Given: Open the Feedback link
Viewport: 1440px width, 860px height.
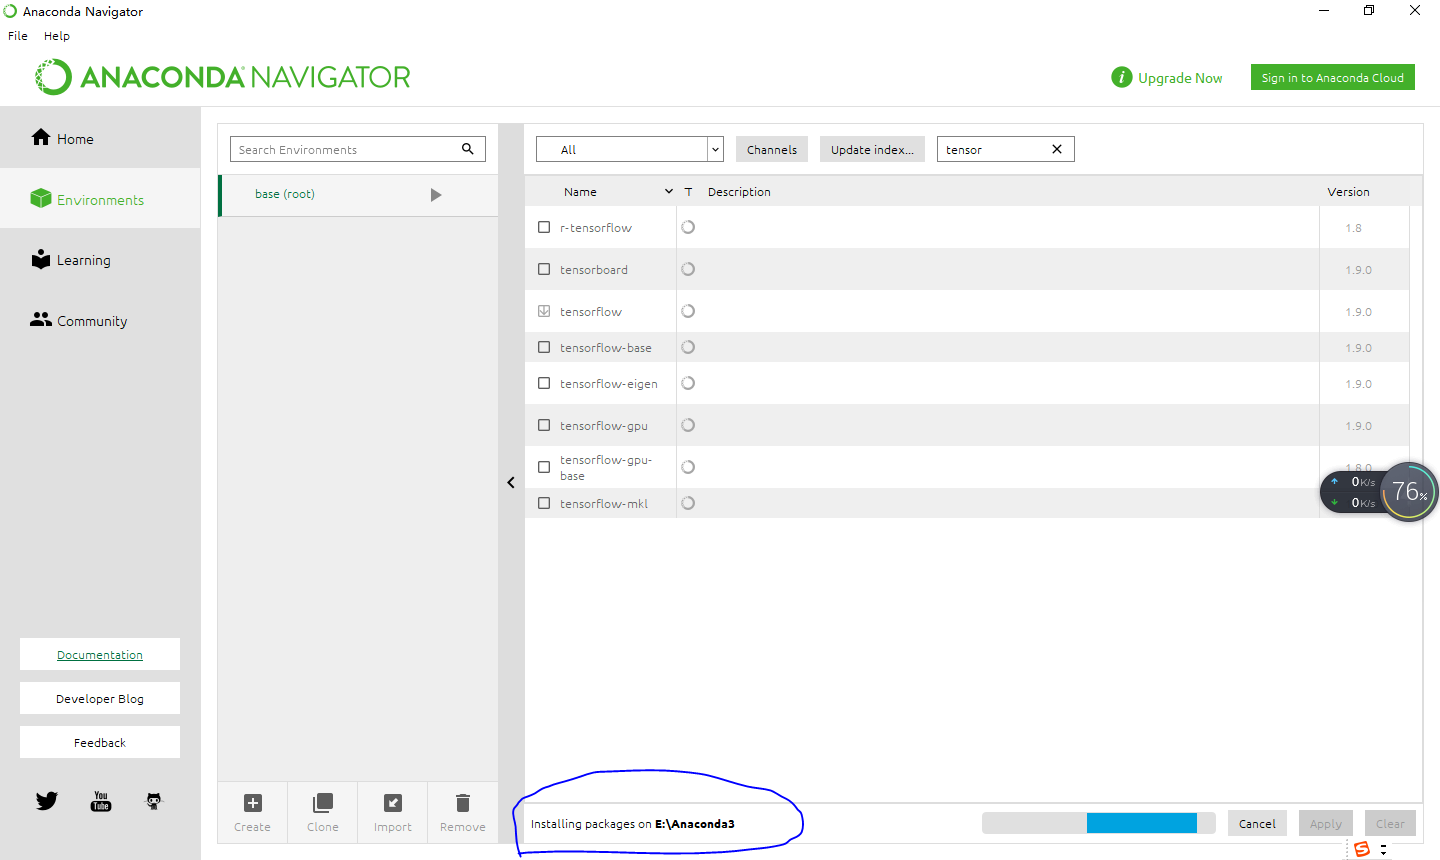Looking at the screenshot, I should pyautogui.click(x=100, y=742).
